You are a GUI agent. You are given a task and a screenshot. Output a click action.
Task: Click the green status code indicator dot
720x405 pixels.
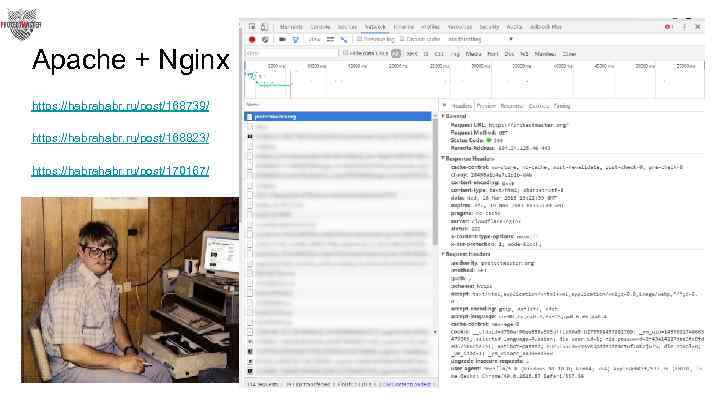pos(489,140)
